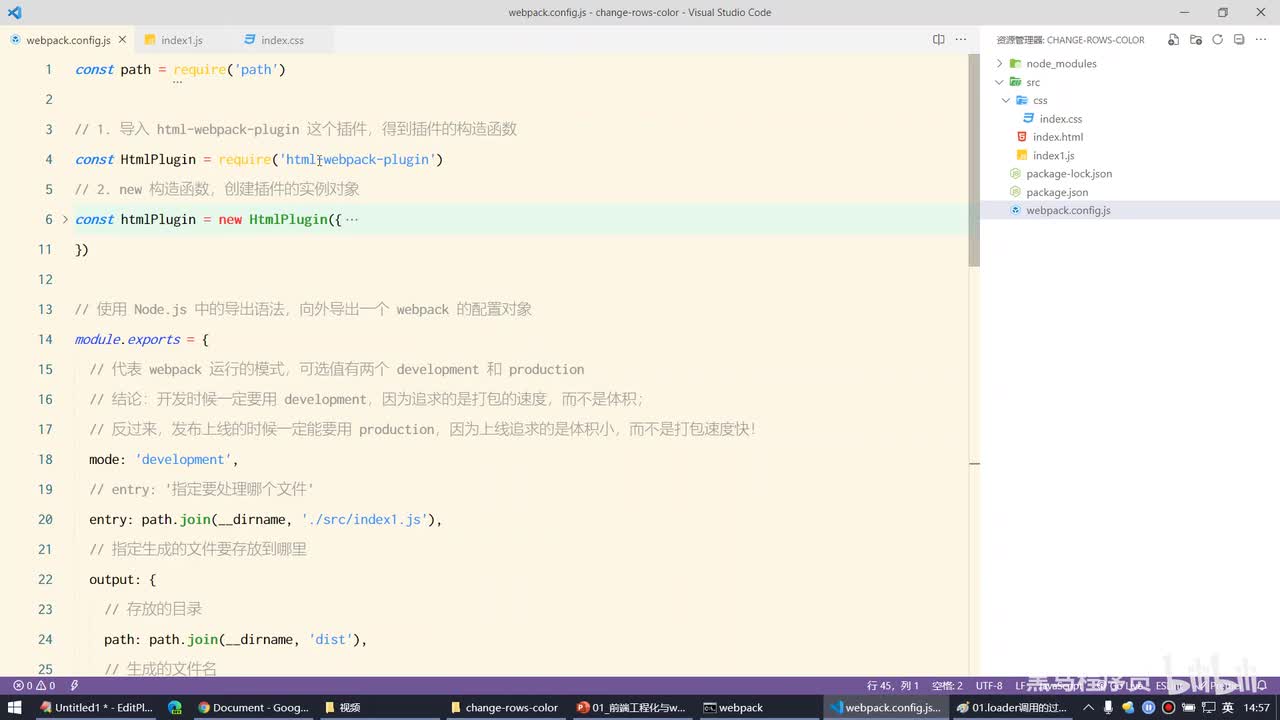The width and height of the screenshot is (1280, 720).
Task: Open change-rows-color folder taskbar window
Action: coord(504,707)
